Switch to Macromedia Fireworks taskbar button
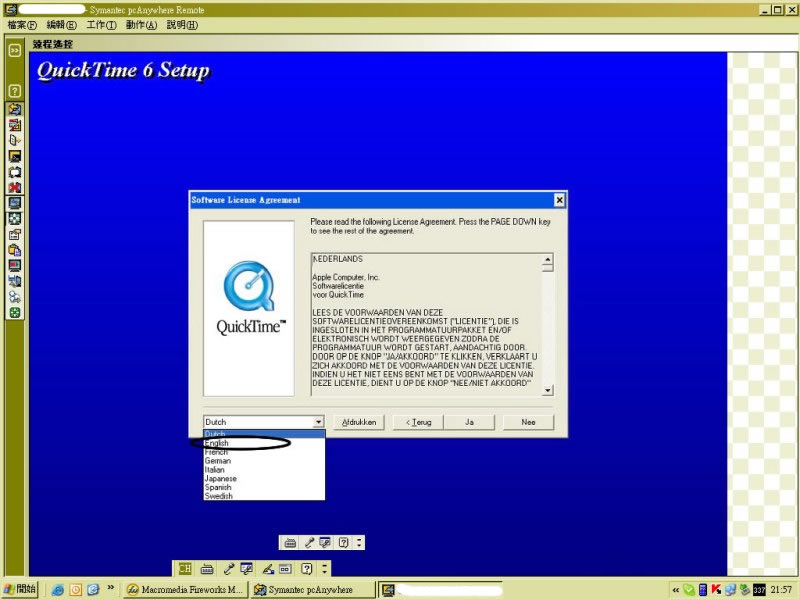The image size is (800, 600). point(186,589)
